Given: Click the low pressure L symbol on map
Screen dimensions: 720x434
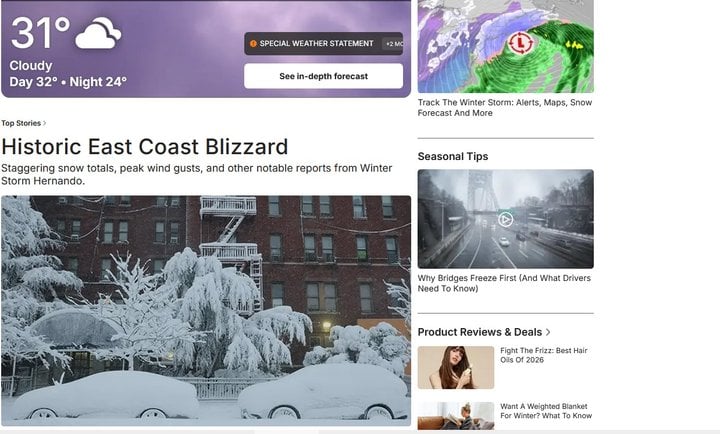Looking at the screenshot, I should pos(520,43).
